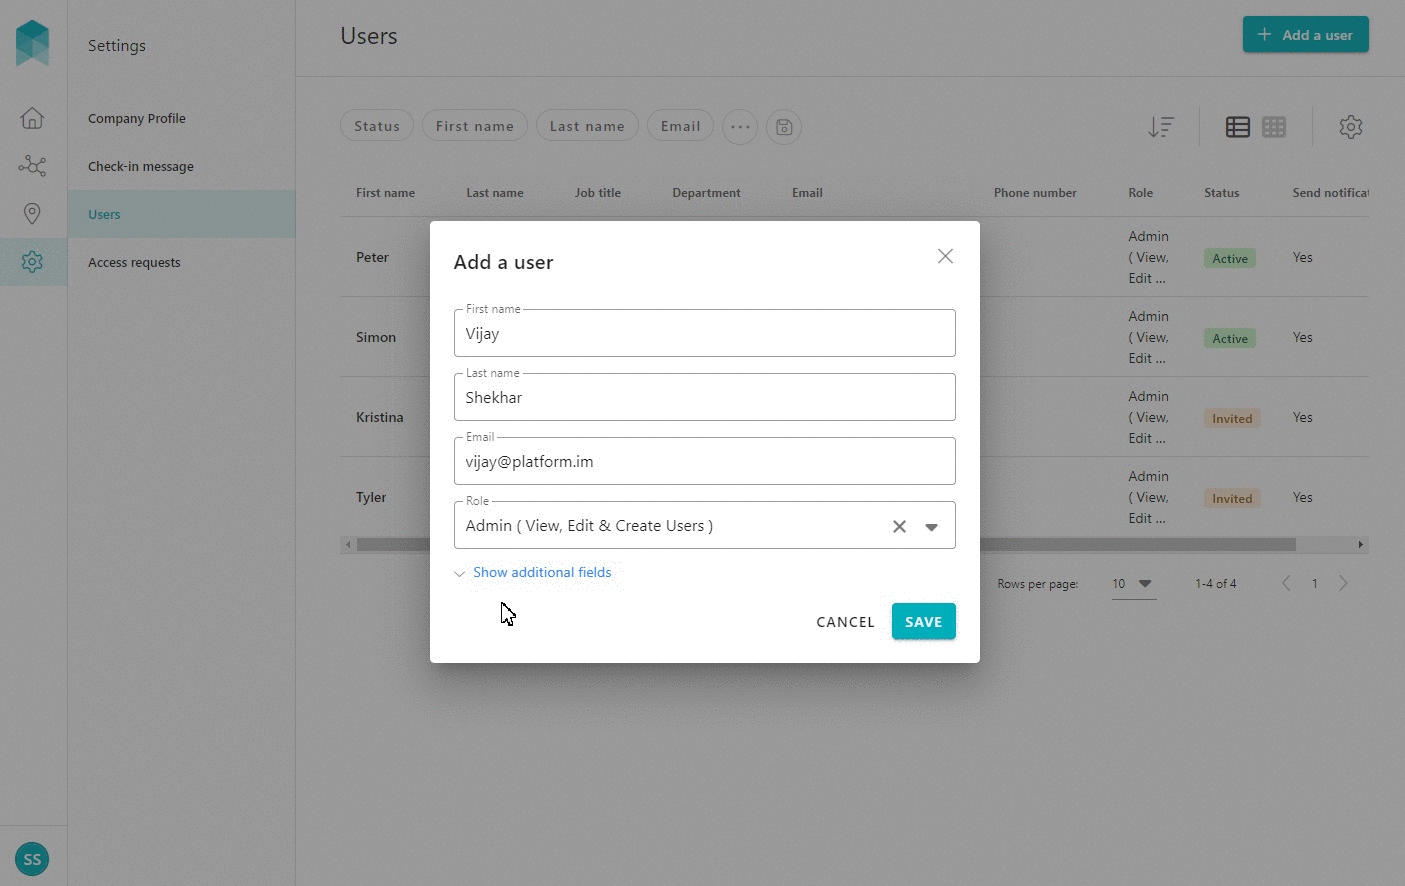Clear the selected Role value
Screen dimensions: 1405x886
coord(899,527)
